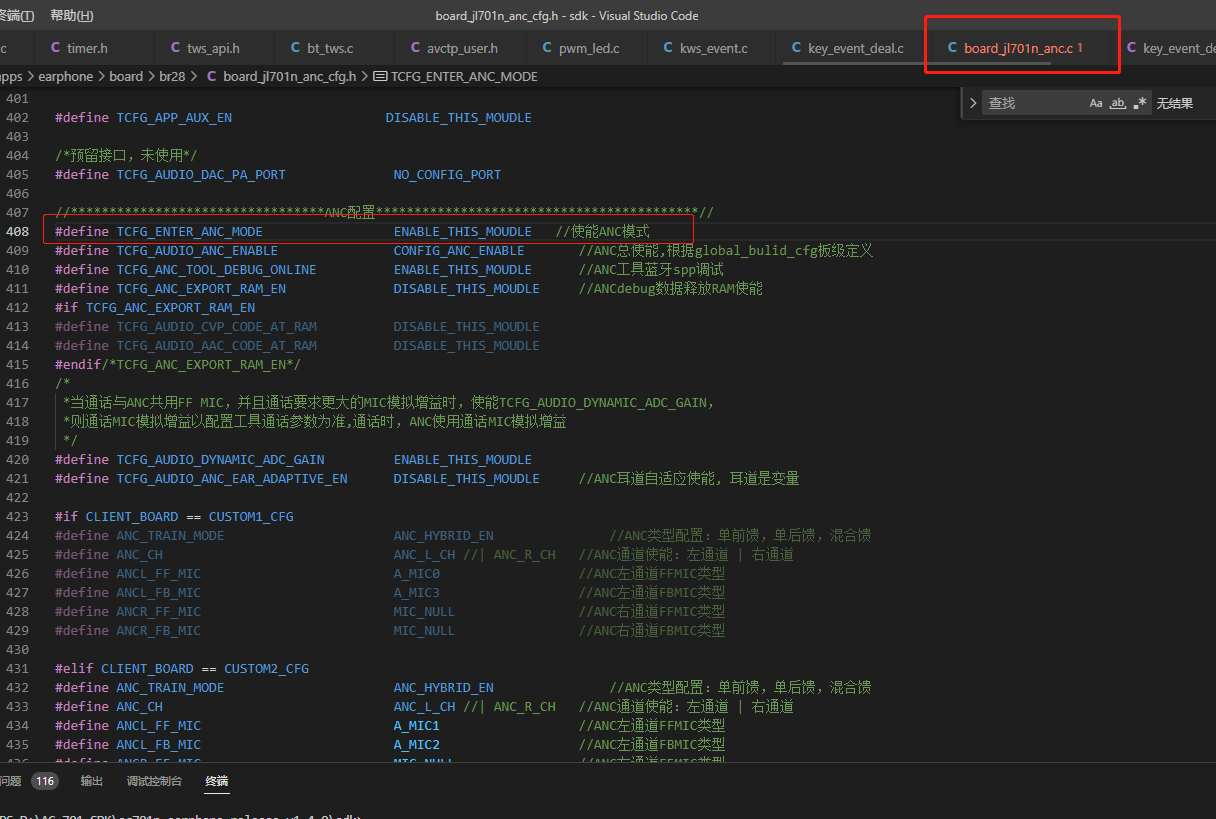Image resolution: width=1216 pixels, height=819 pixels.
Task: Open the avctp_user.h tab
Action: [x=462, y=48]
